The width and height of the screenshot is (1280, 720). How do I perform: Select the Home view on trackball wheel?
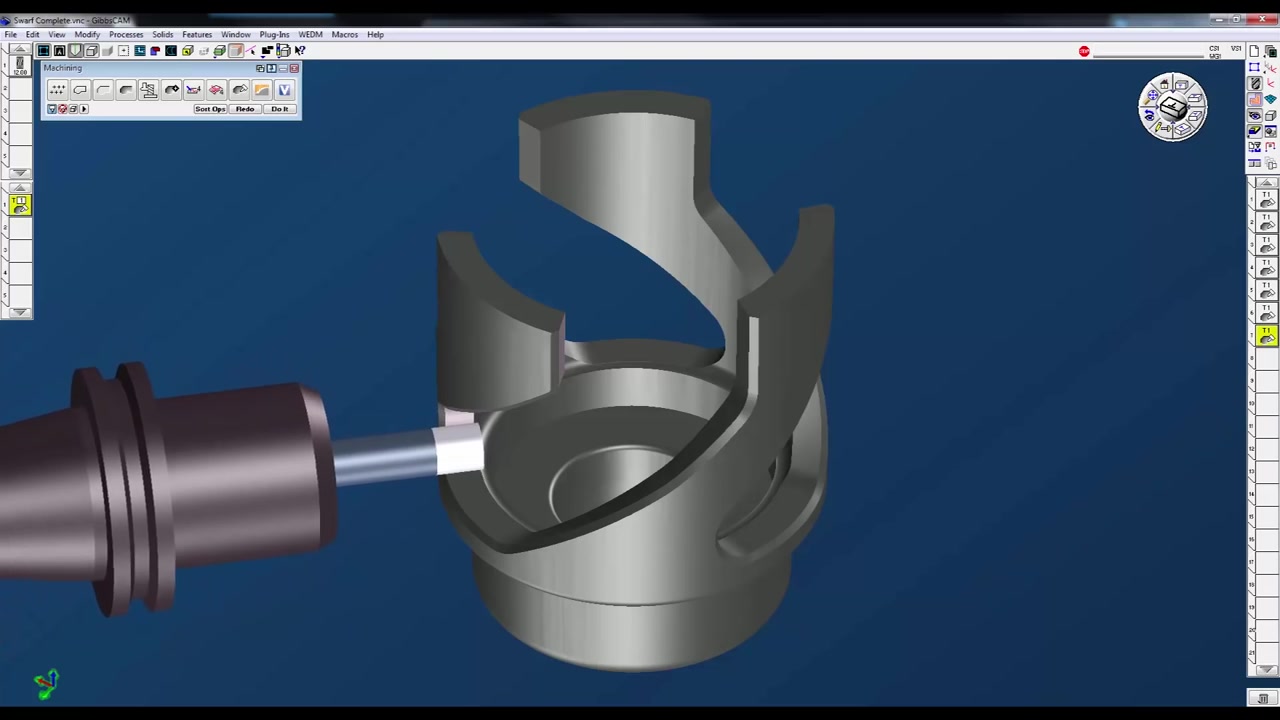(x=1164, y=84)
